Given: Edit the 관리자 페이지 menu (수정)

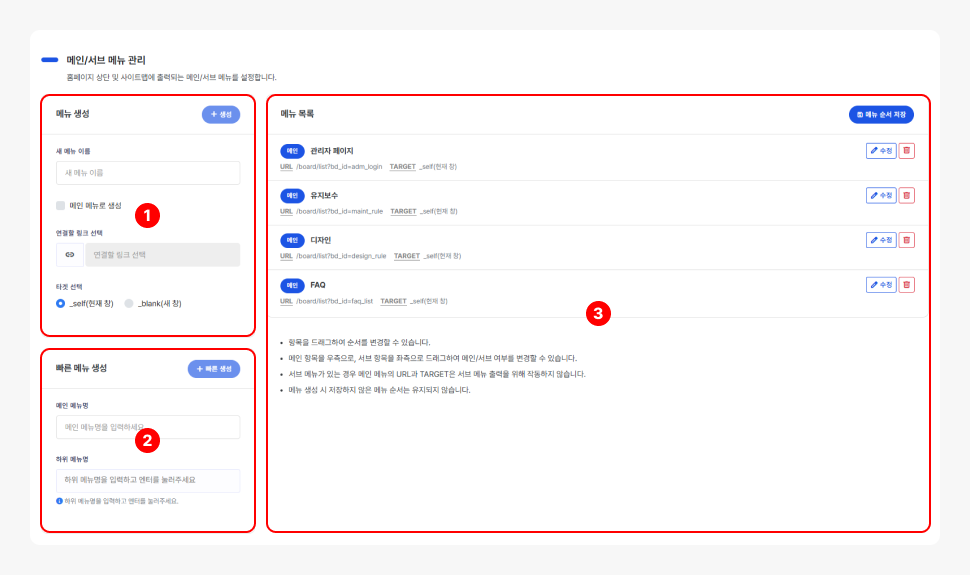Looking at the screenshot, I should click(x=881, y=151).
